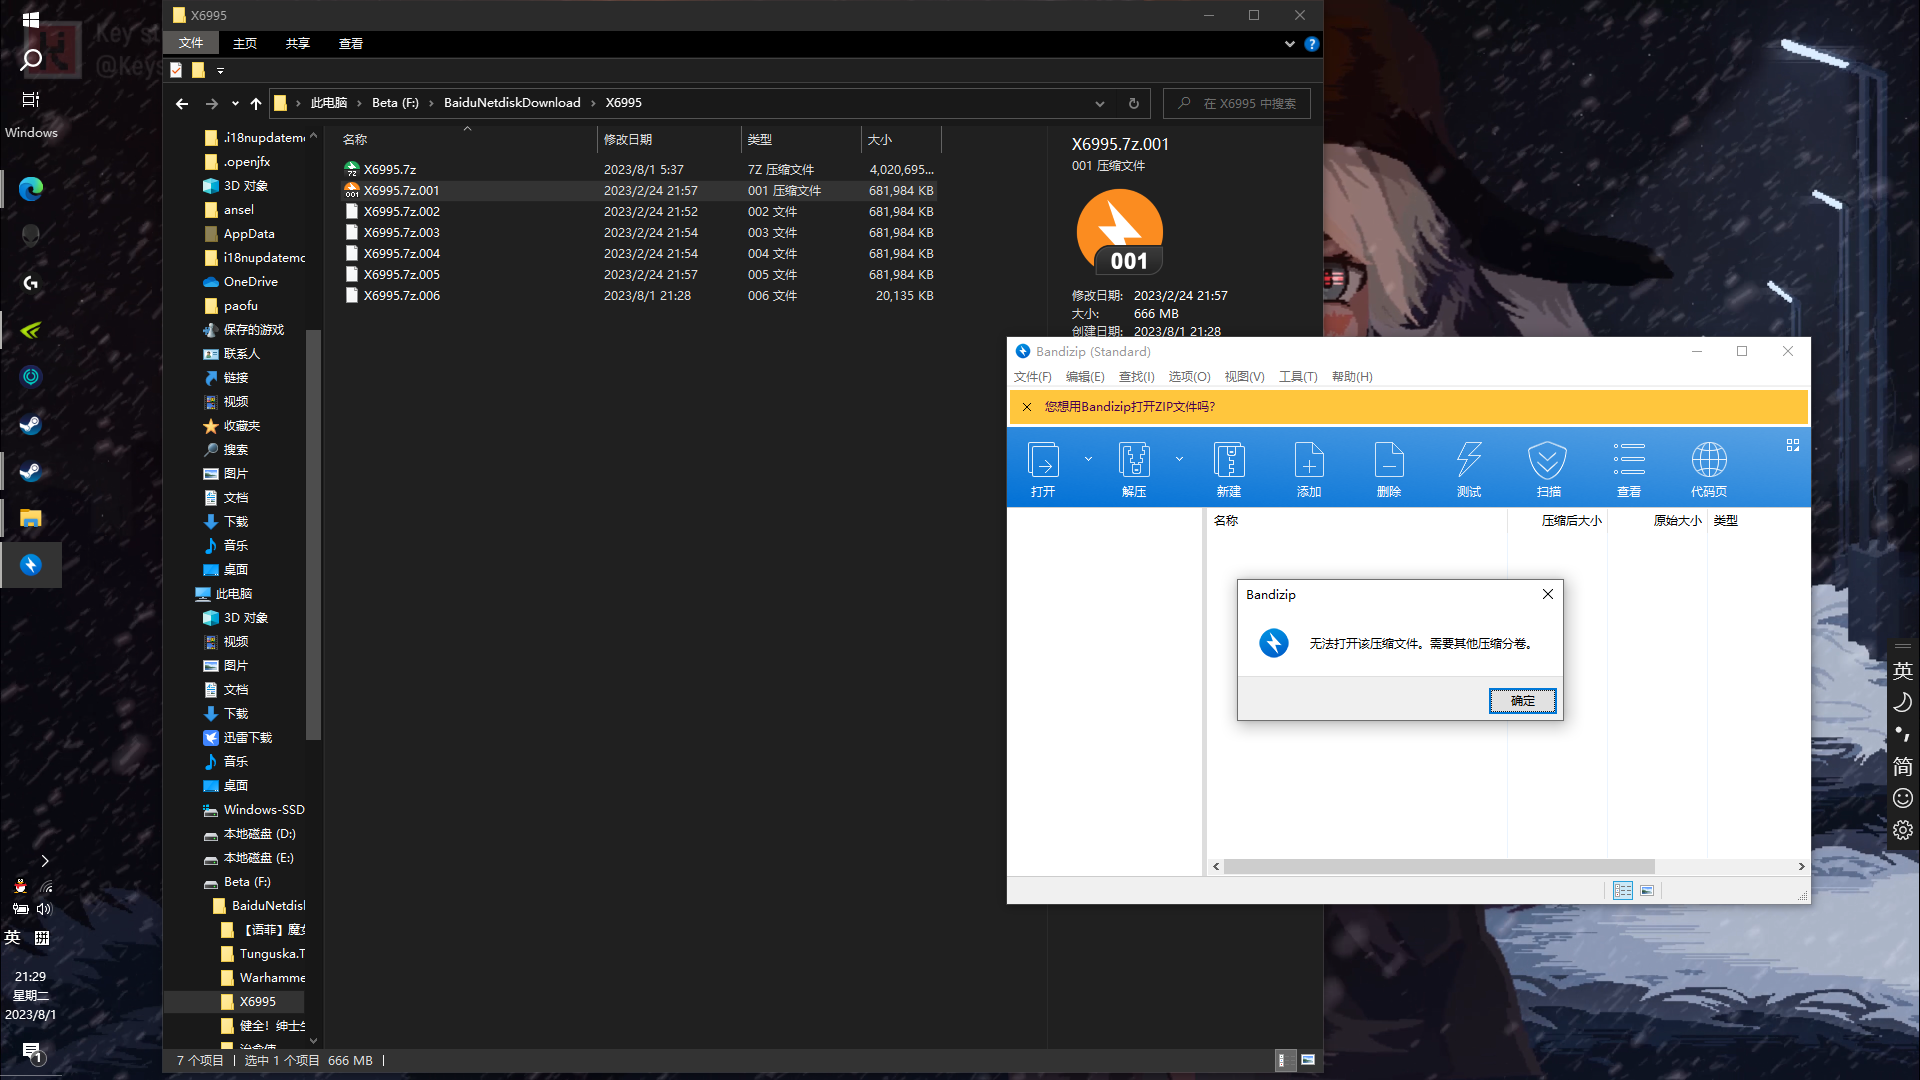Viewport: 1920px width, 1080px height.
Task: Click the Scan (扫描) shield icon
Action: pyautogui.click(x=1548, y=461)
